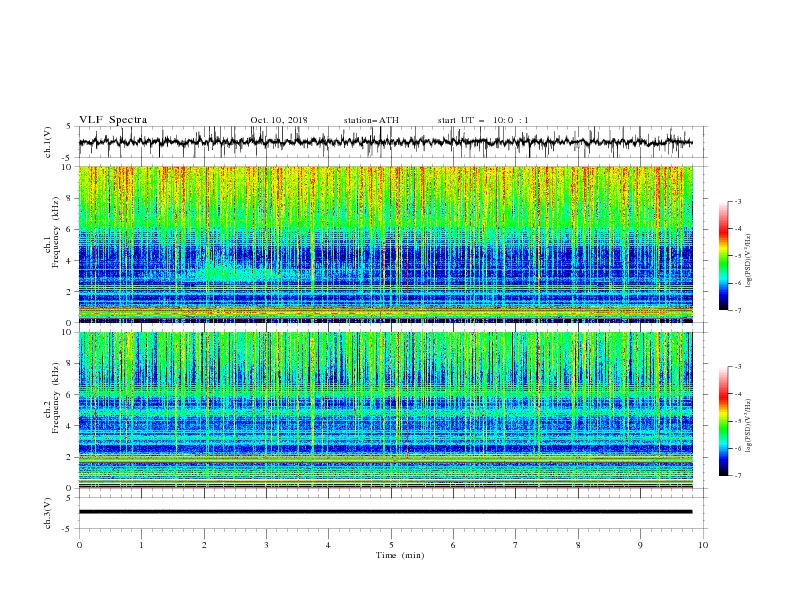Click the color scale bar beside ch.2 spectrogram
The image size is (792, 612).
pos(724,421)
